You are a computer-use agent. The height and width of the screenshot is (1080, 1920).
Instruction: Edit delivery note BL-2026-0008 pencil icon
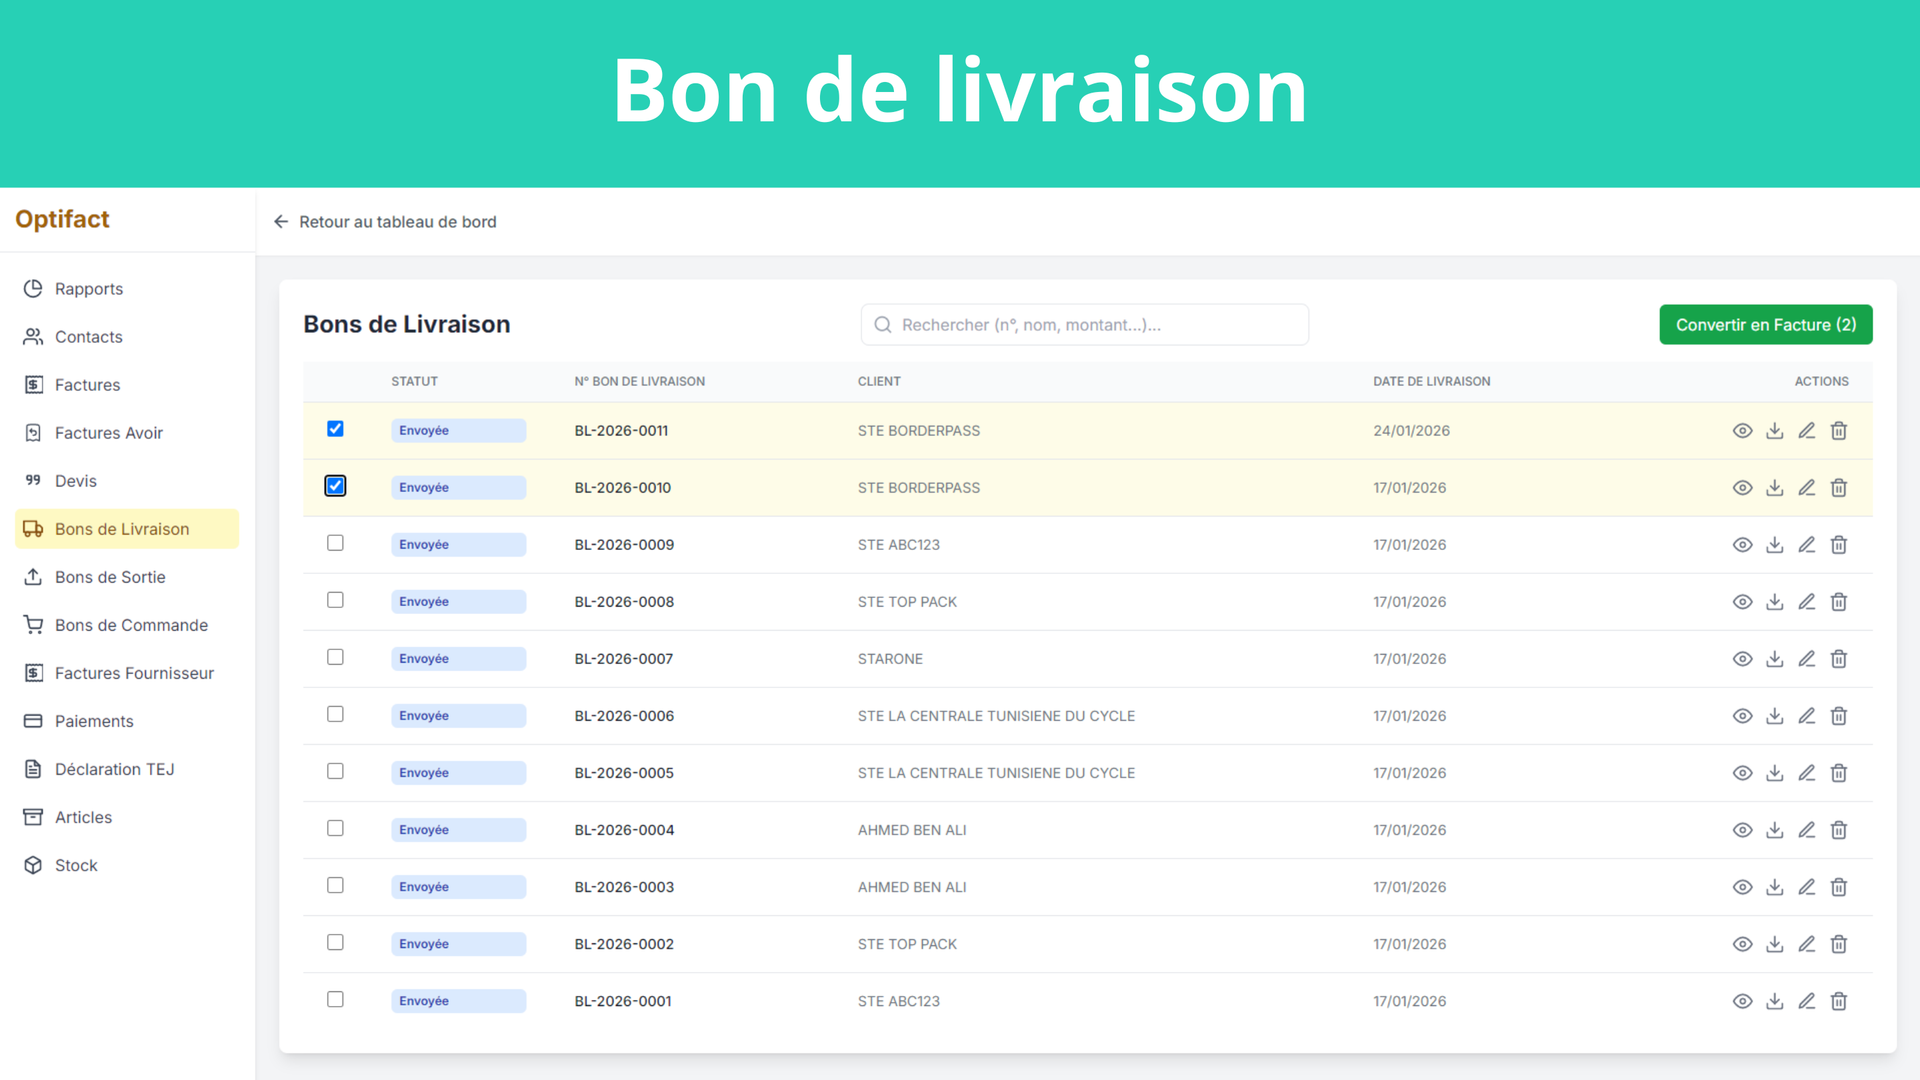click(1806, 602)
